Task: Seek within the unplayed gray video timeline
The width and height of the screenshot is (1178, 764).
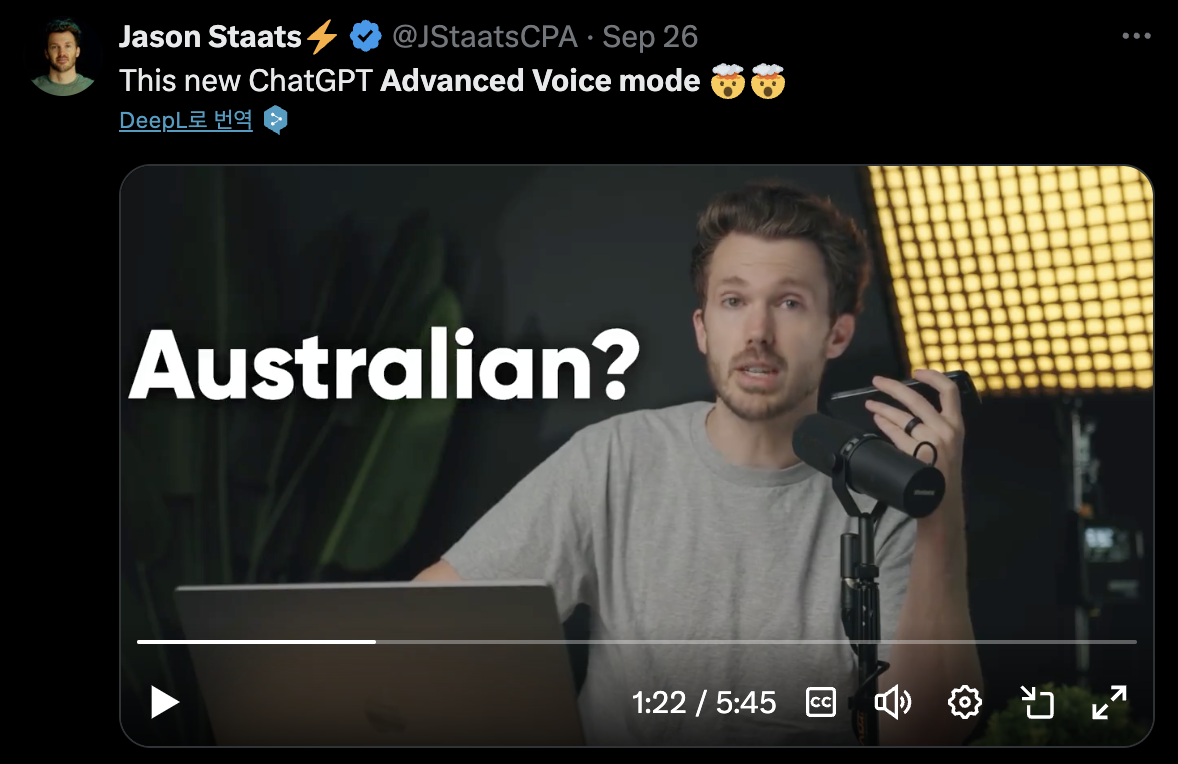Action: [x=756, y=642]
